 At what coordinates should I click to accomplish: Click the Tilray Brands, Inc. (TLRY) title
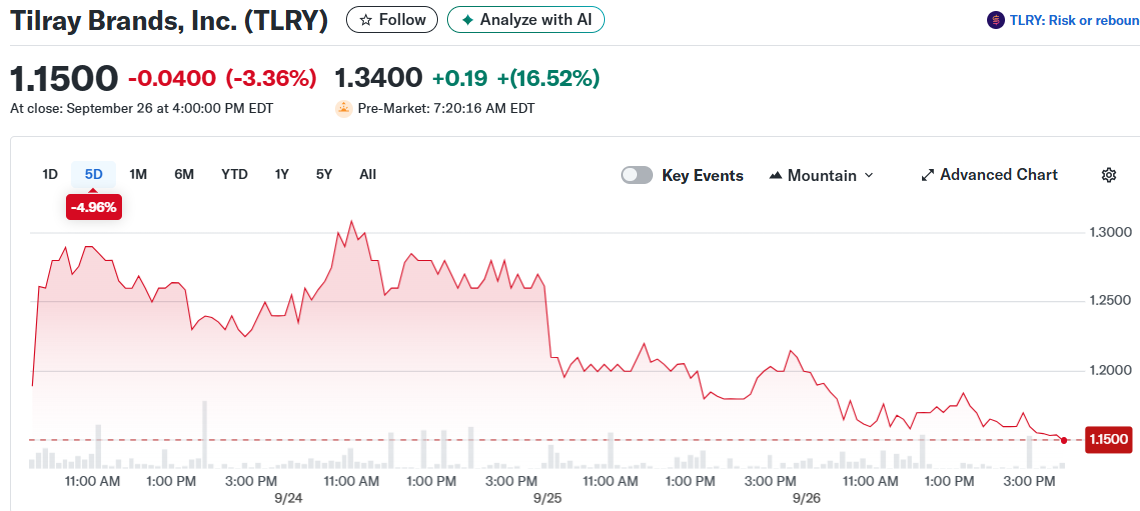tap(169, 21)
